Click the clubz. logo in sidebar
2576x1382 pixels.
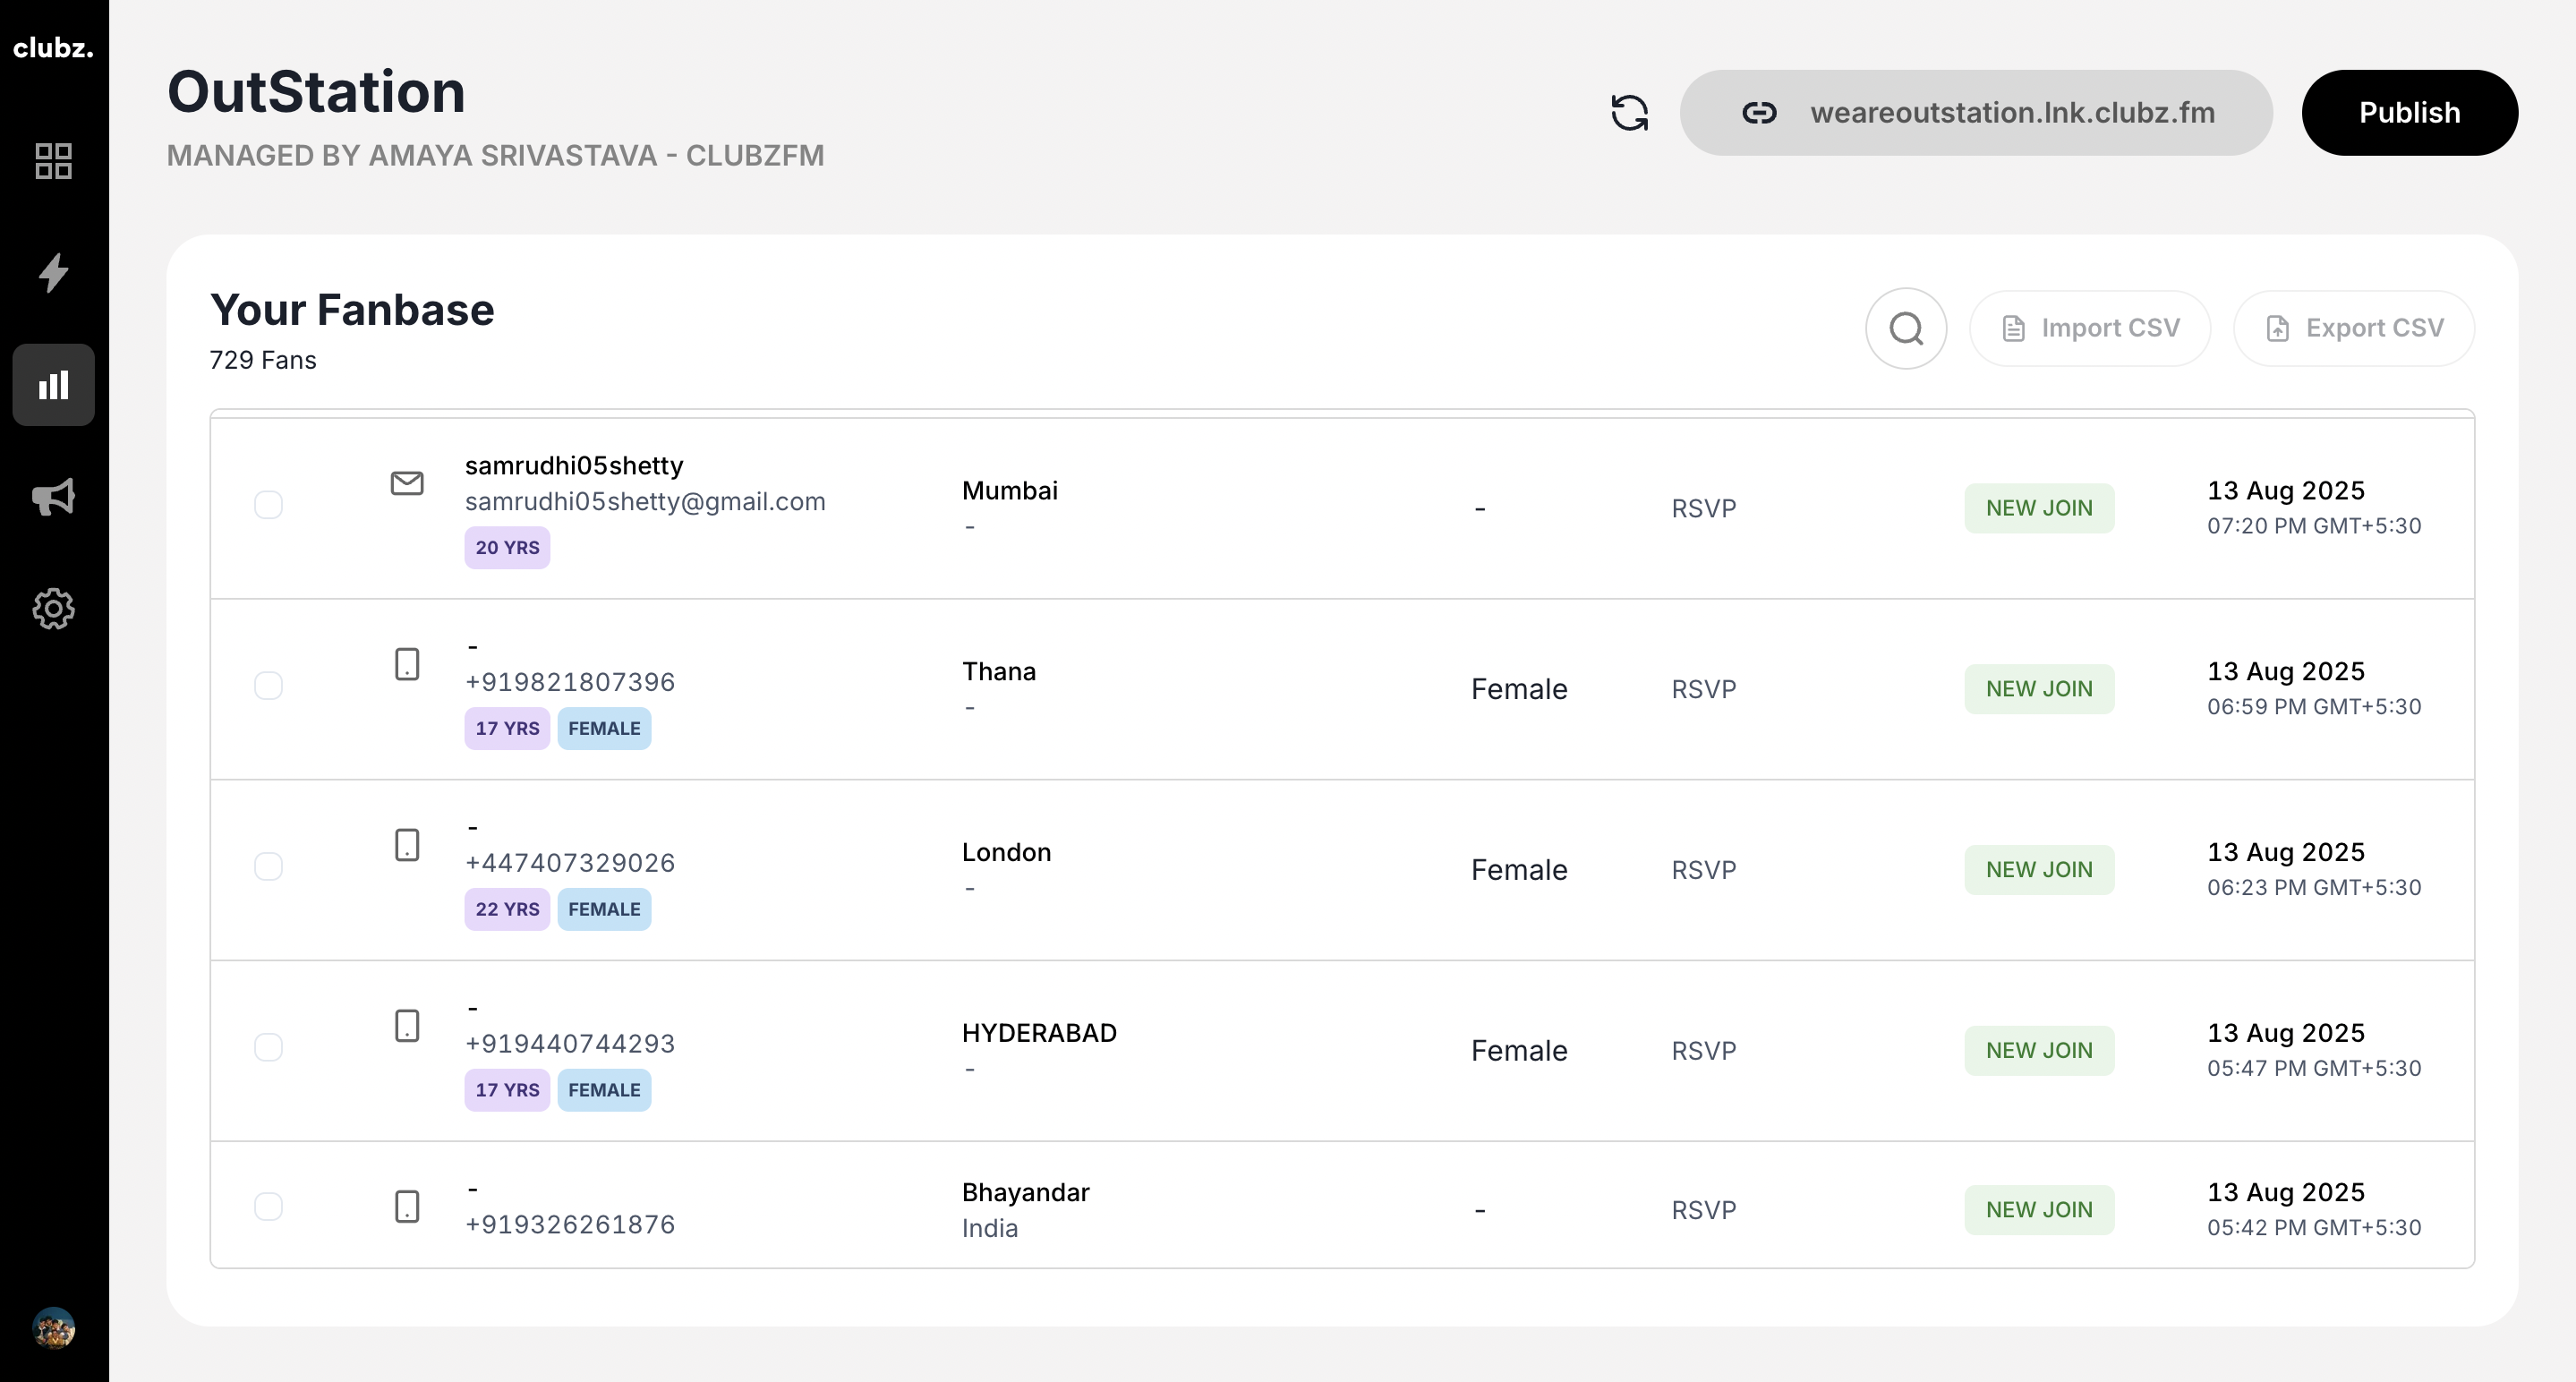[x=53, y=47]
